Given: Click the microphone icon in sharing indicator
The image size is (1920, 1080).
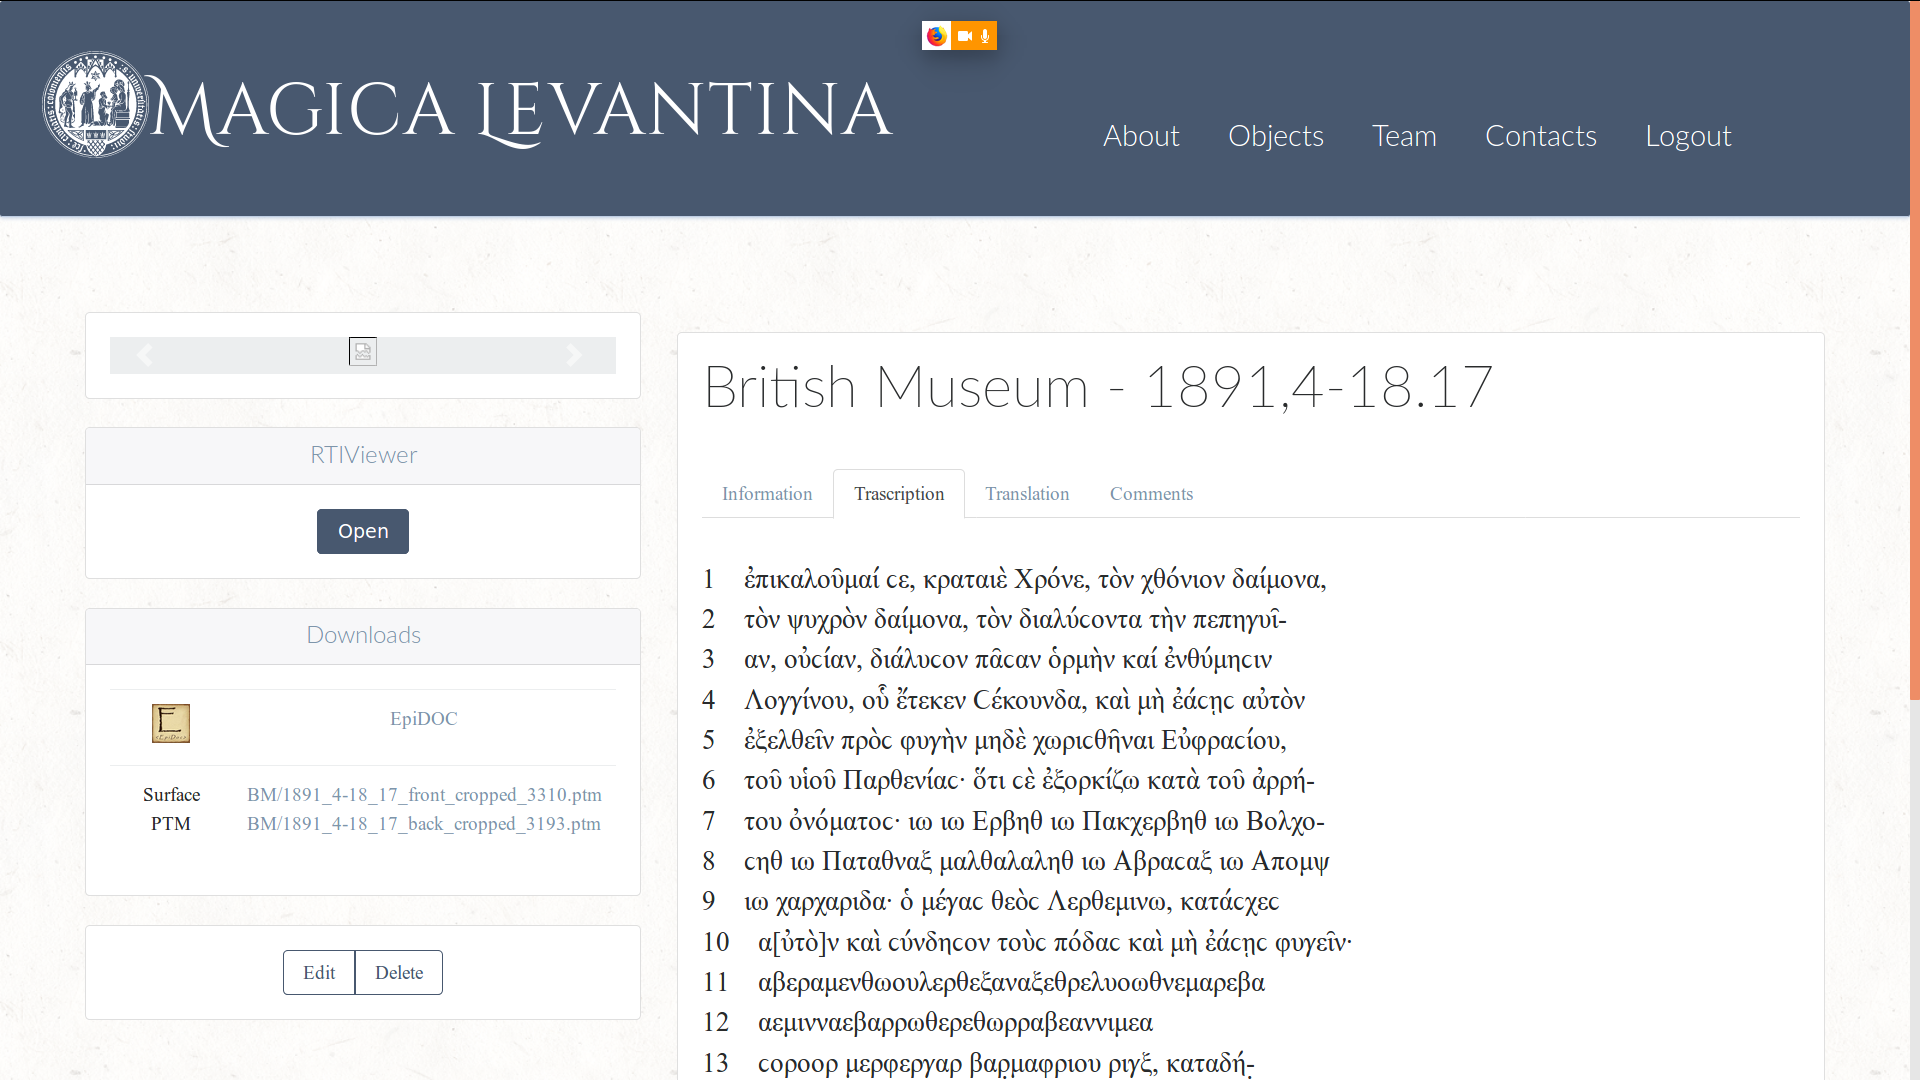Looking at the screenshot, I should 985,36.
